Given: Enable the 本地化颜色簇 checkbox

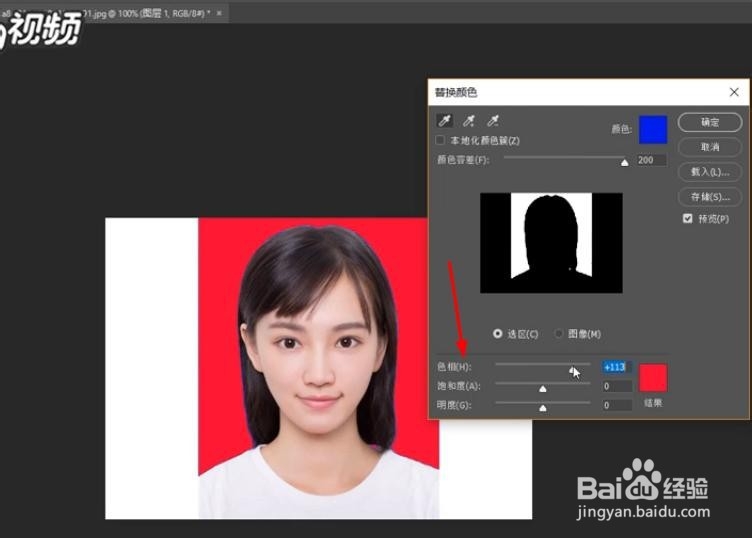Looking at the screenshot, I should click(x=440, y=140).
